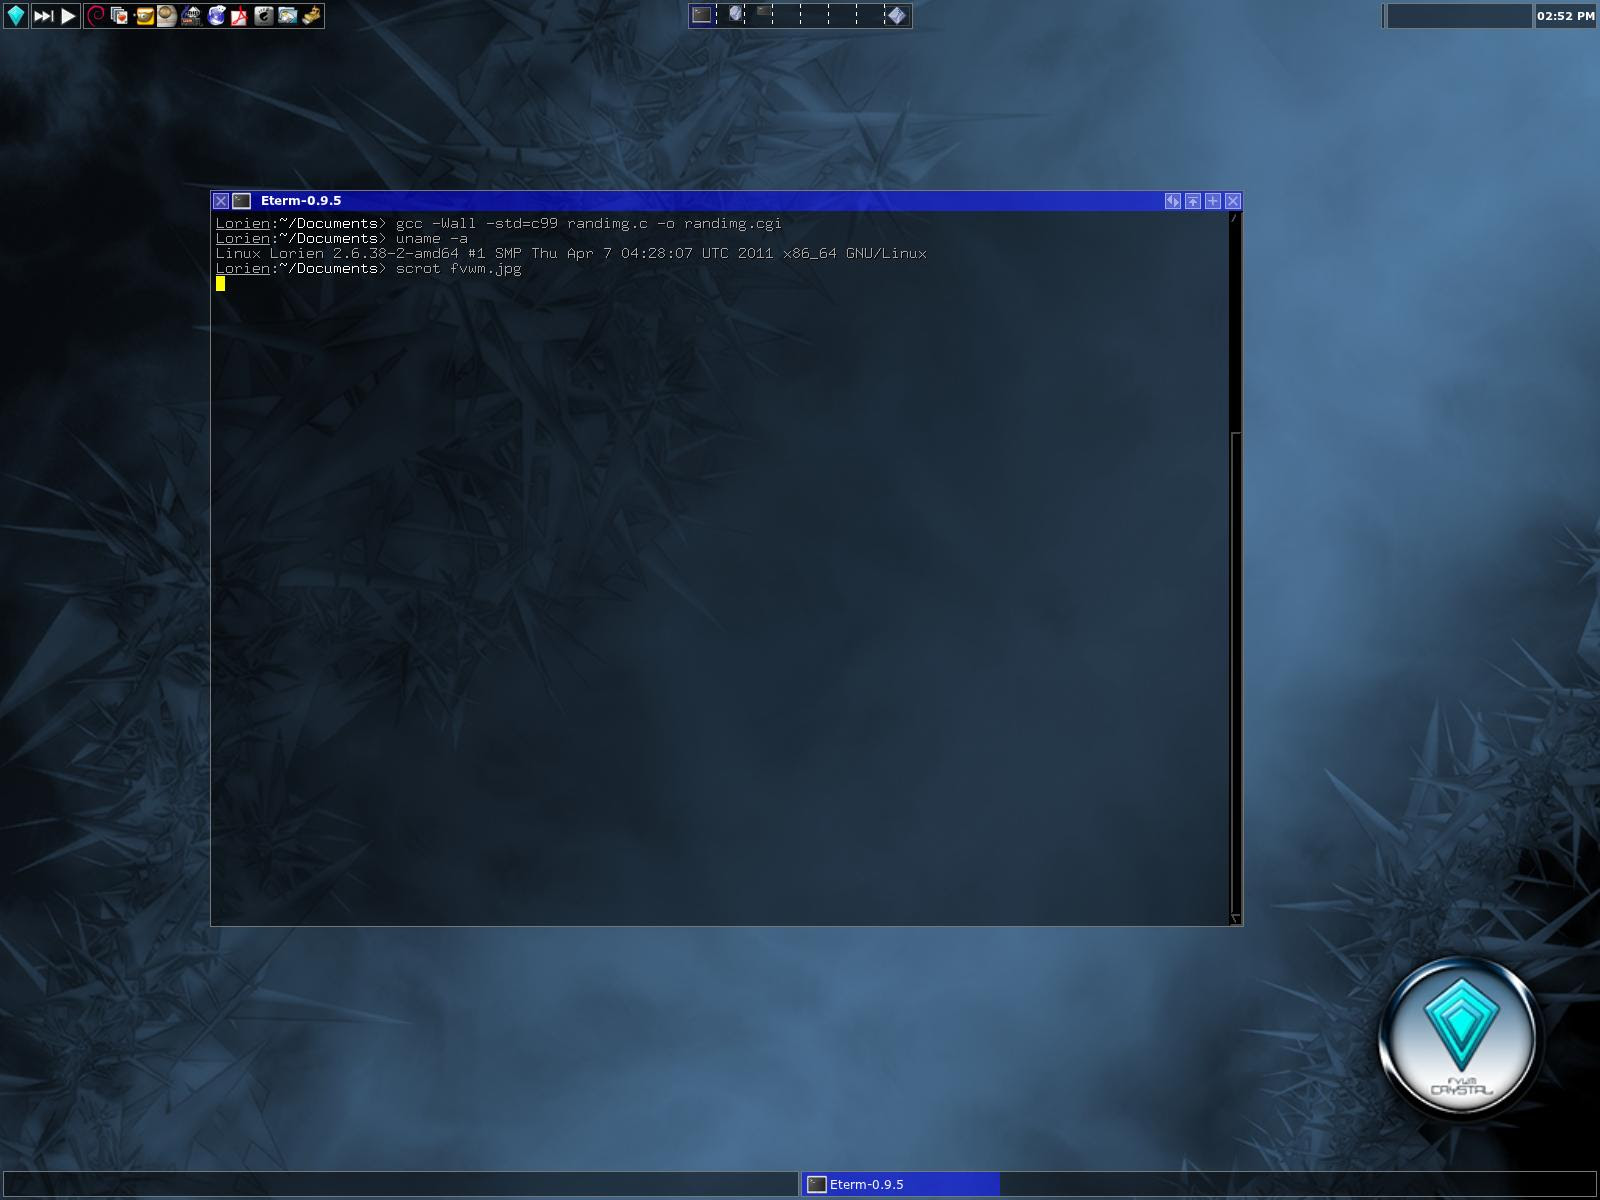Click the 02:52 PM clock
The height and width of the screenshot is (1200, 1600).
click(x=1565, y=16)
